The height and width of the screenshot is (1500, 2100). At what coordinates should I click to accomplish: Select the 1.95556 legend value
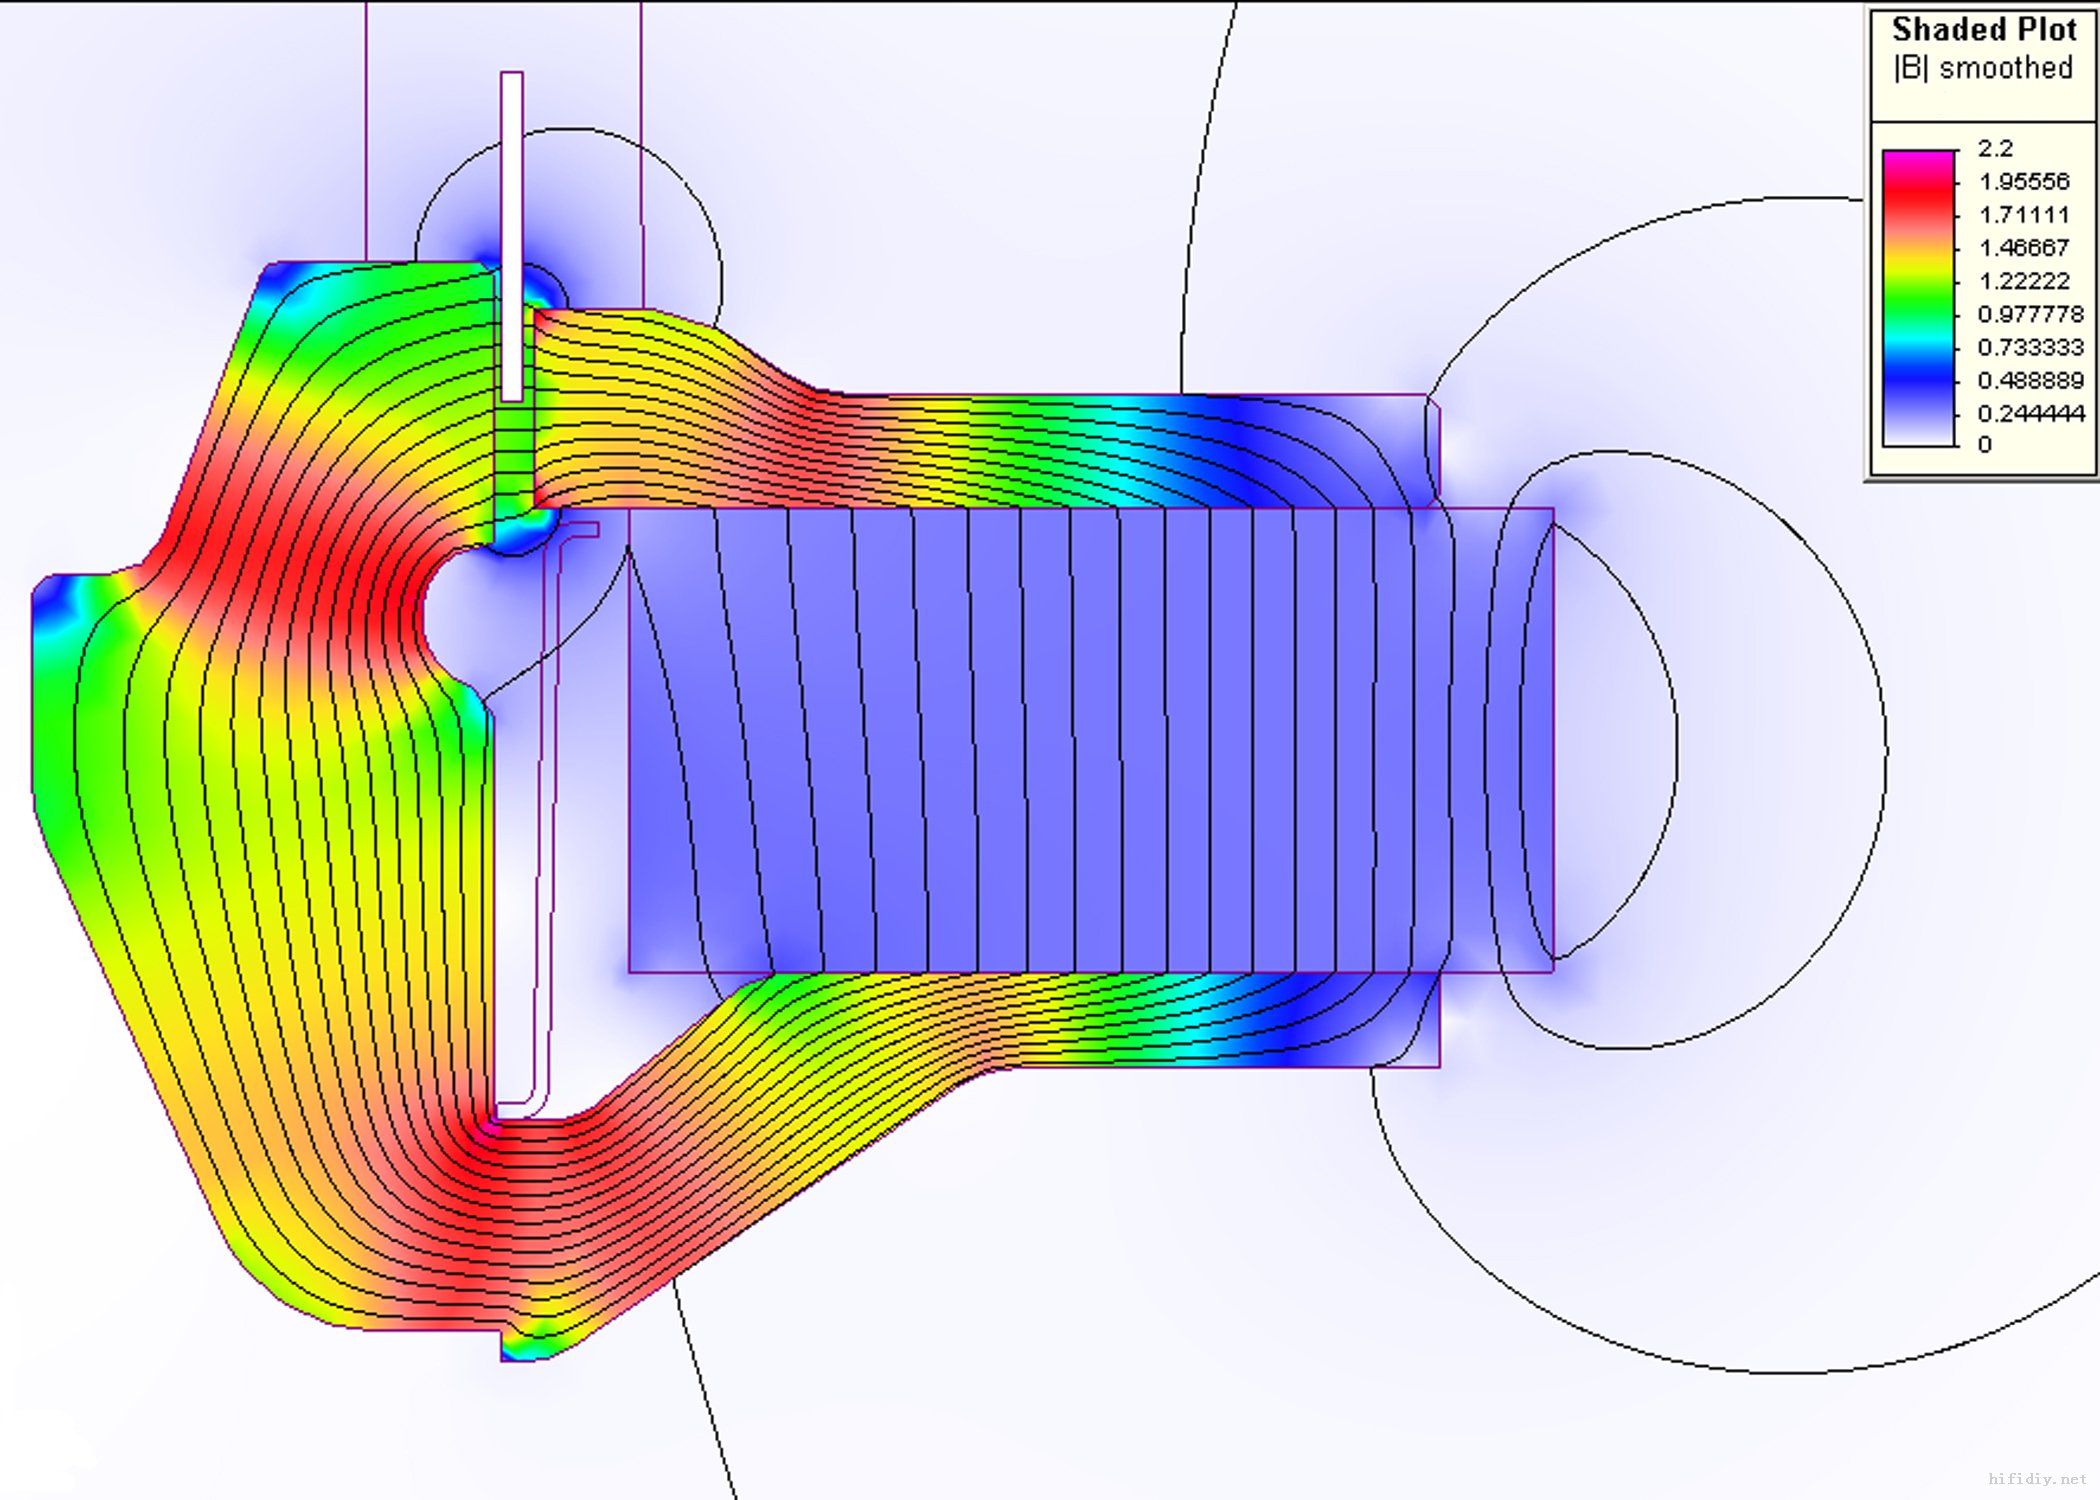tap(2024, 182)
